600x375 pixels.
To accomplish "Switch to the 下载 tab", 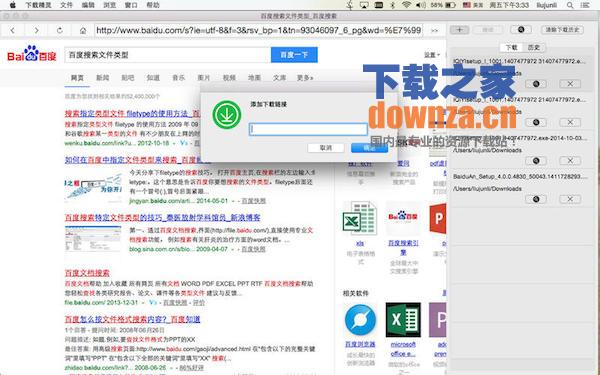I will (x=511, y=47).
